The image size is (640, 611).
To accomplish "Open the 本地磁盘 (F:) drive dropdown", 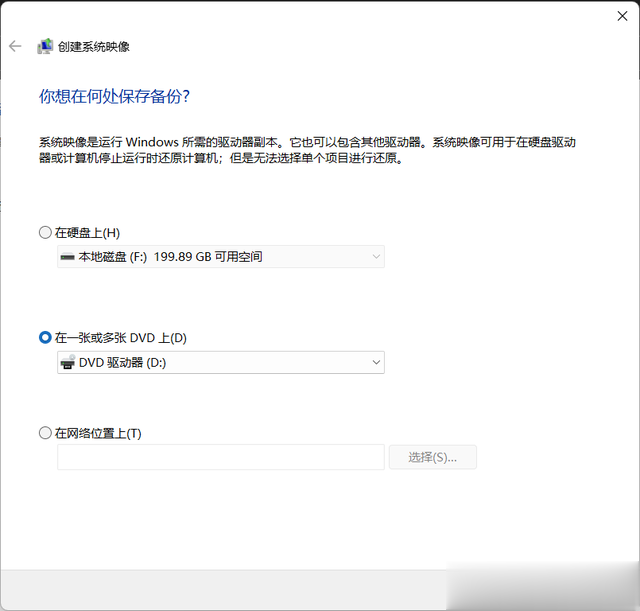I will (x=221, y=257).
